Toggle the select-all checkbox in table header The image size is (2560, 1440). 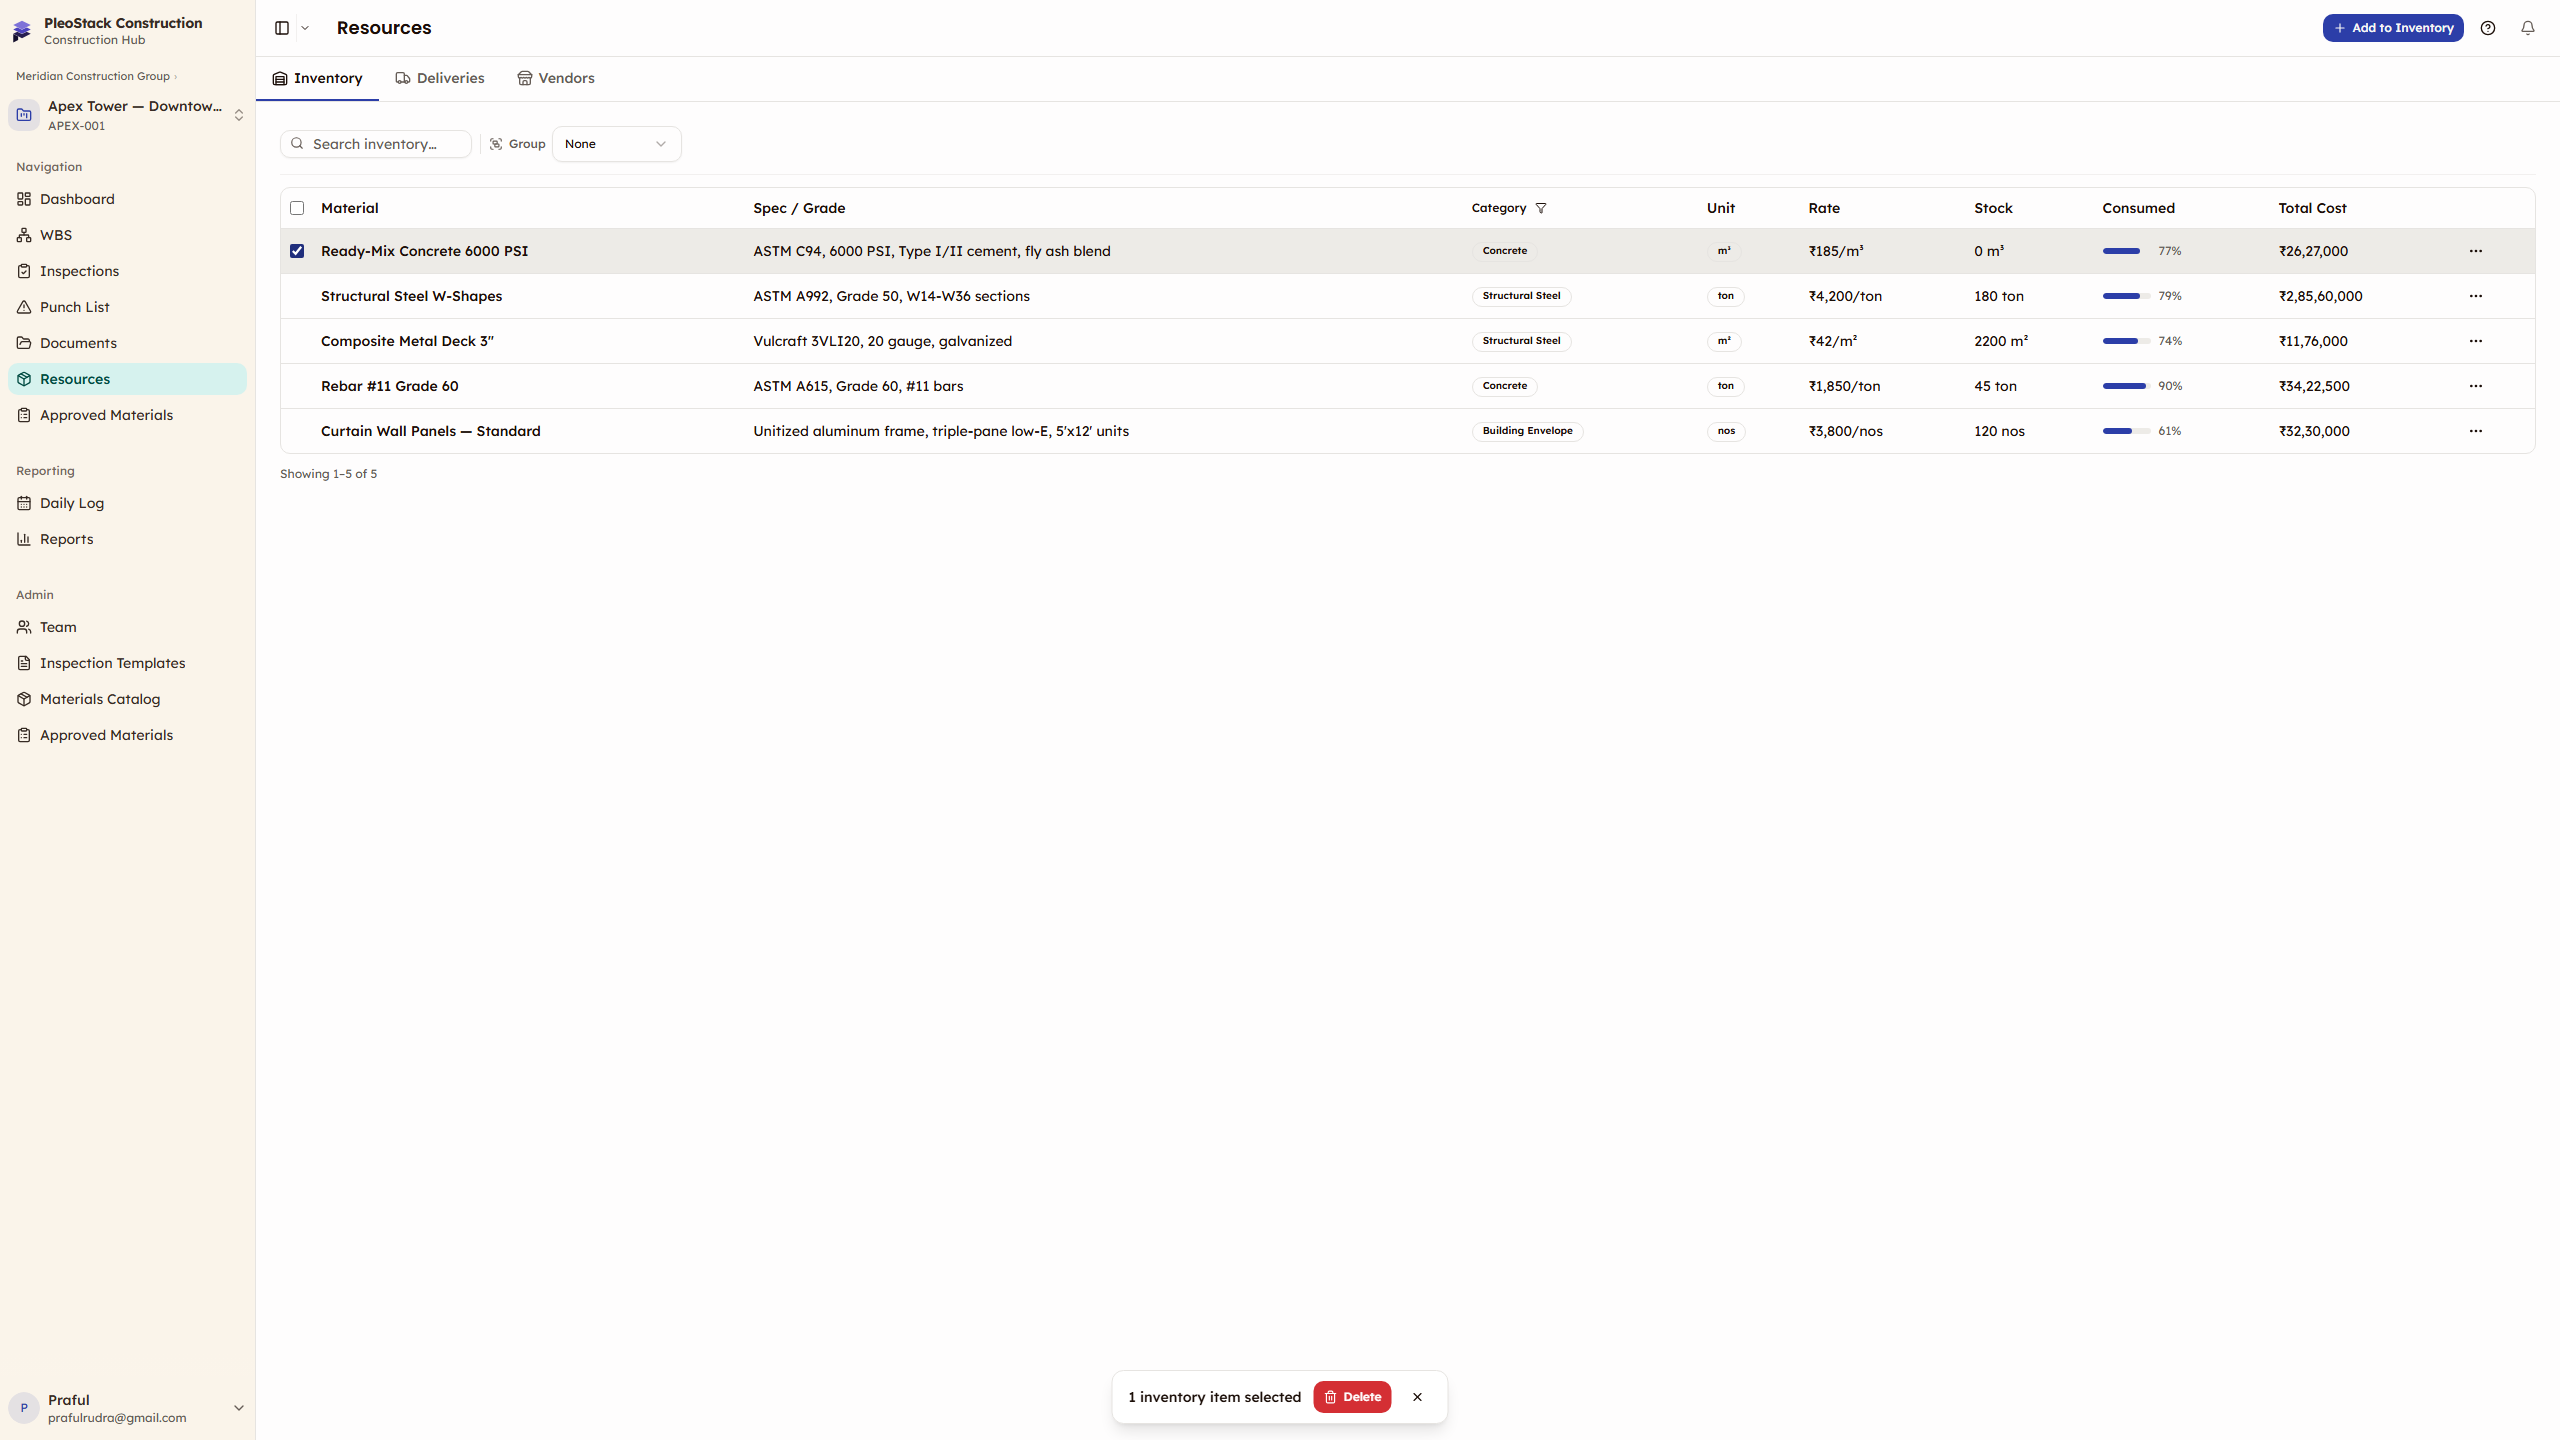coord(297,208)
